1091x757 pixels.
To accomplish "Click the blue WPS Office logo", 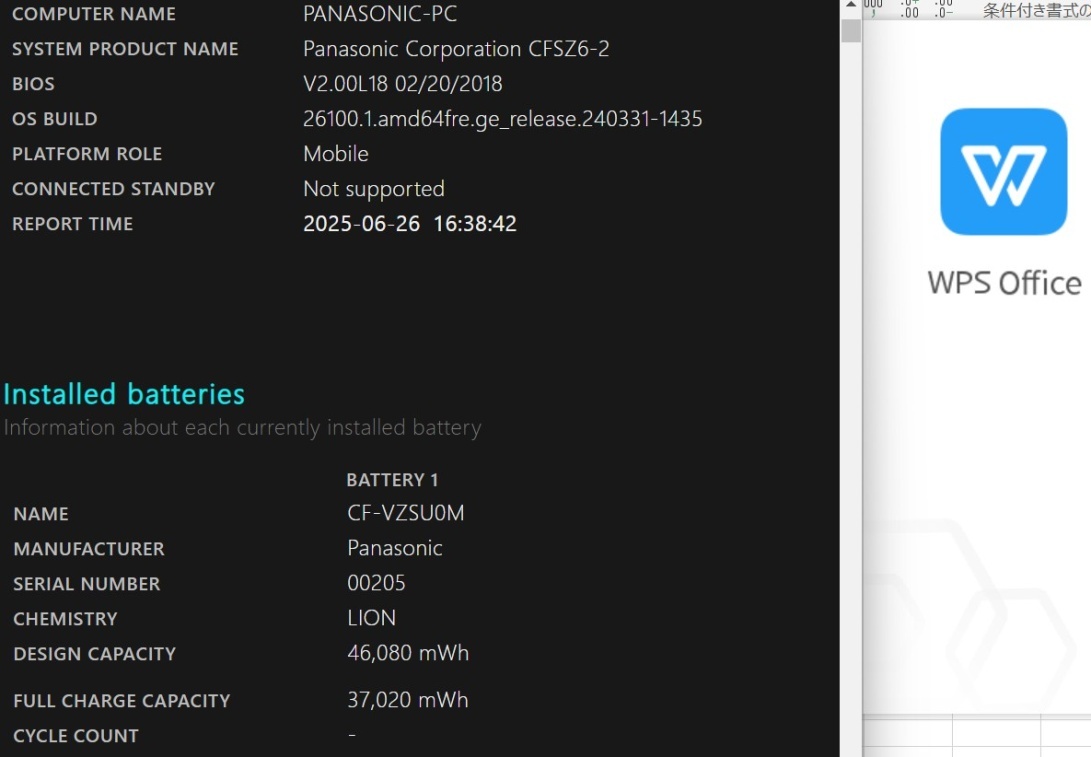I will pyautogui.click(x=1003, y=171).
